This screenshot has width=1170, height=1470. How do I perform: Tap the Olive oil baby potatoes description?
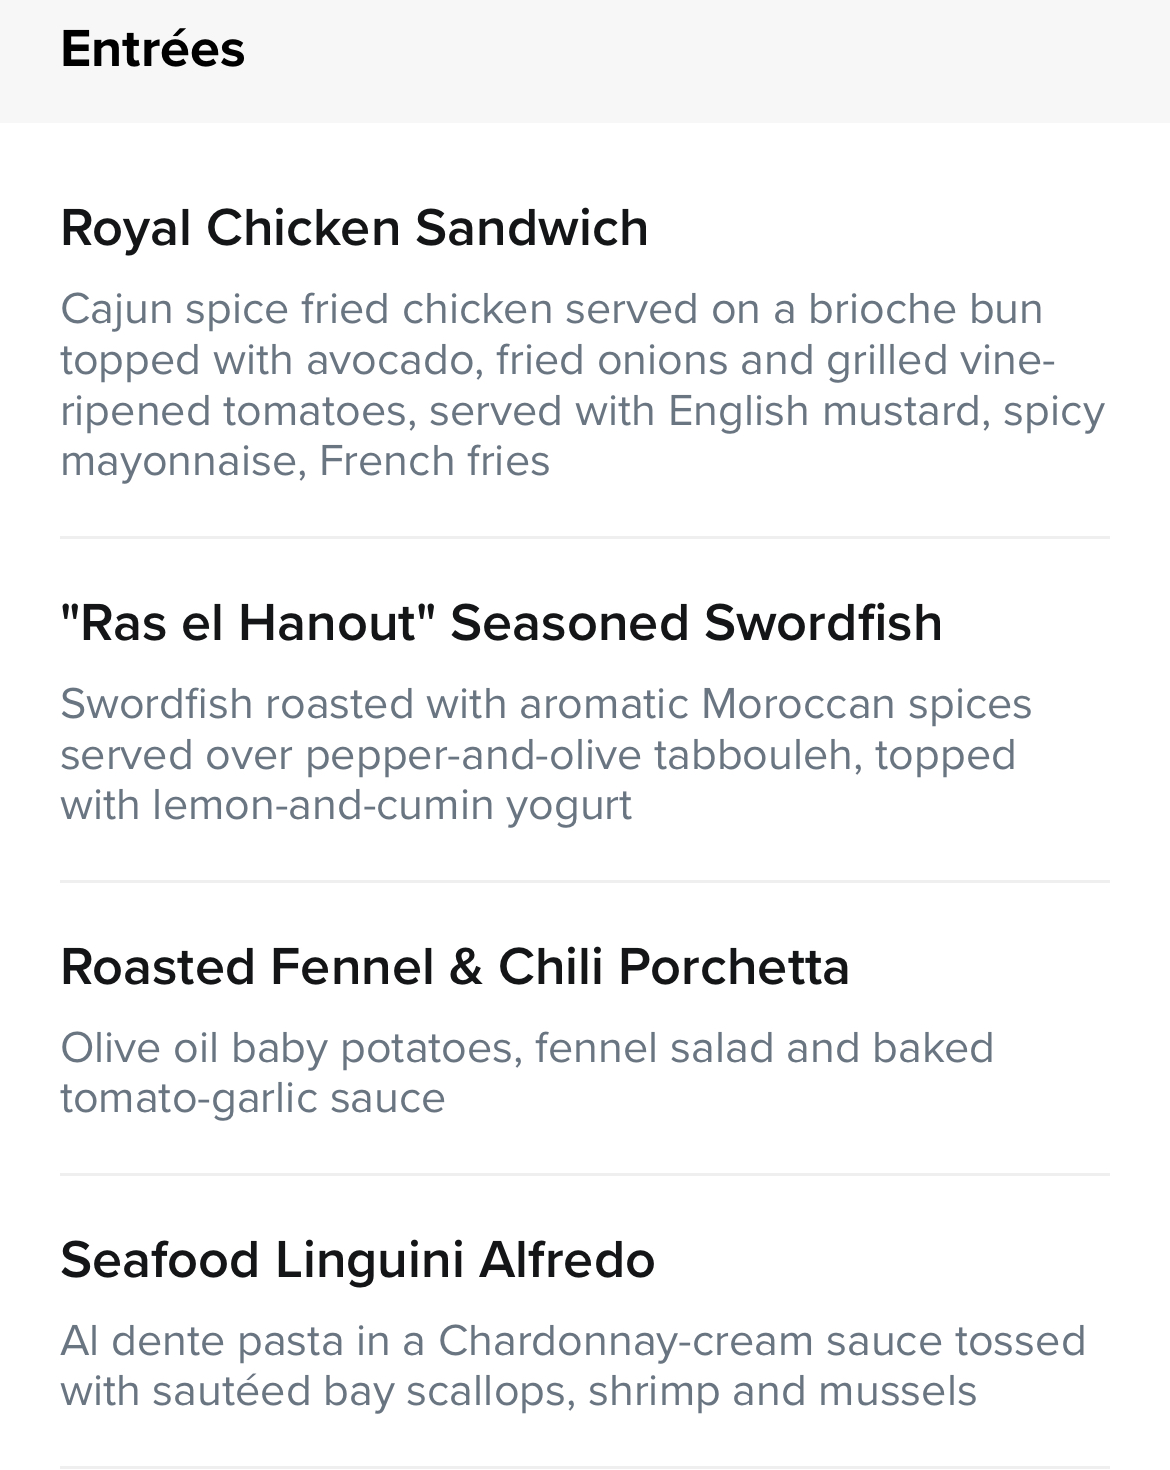[527, 1073]
